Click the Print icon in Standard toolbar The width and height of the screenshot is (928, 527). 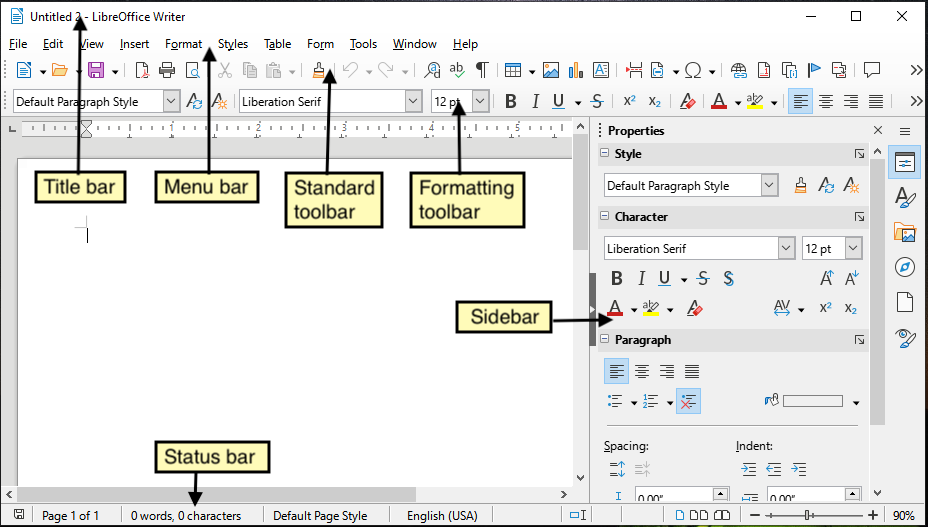tap(167, 70)
